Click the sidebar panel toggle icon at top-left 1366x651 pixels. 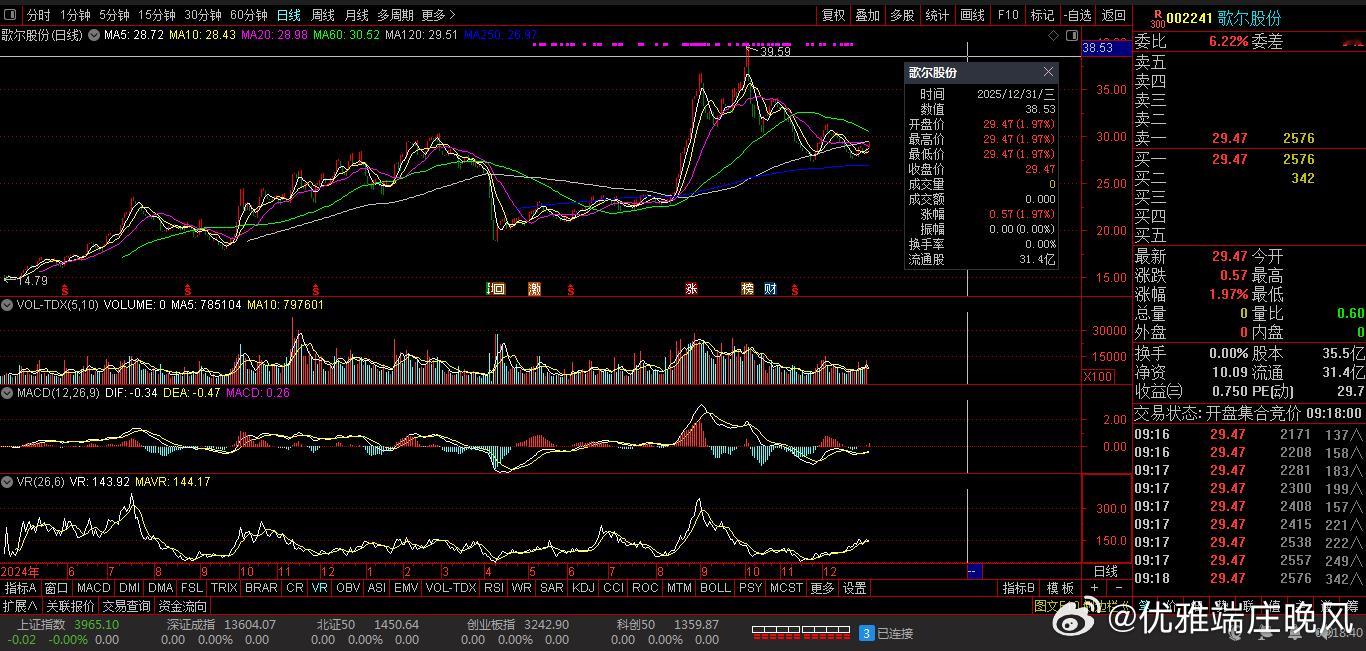[11, 15]
